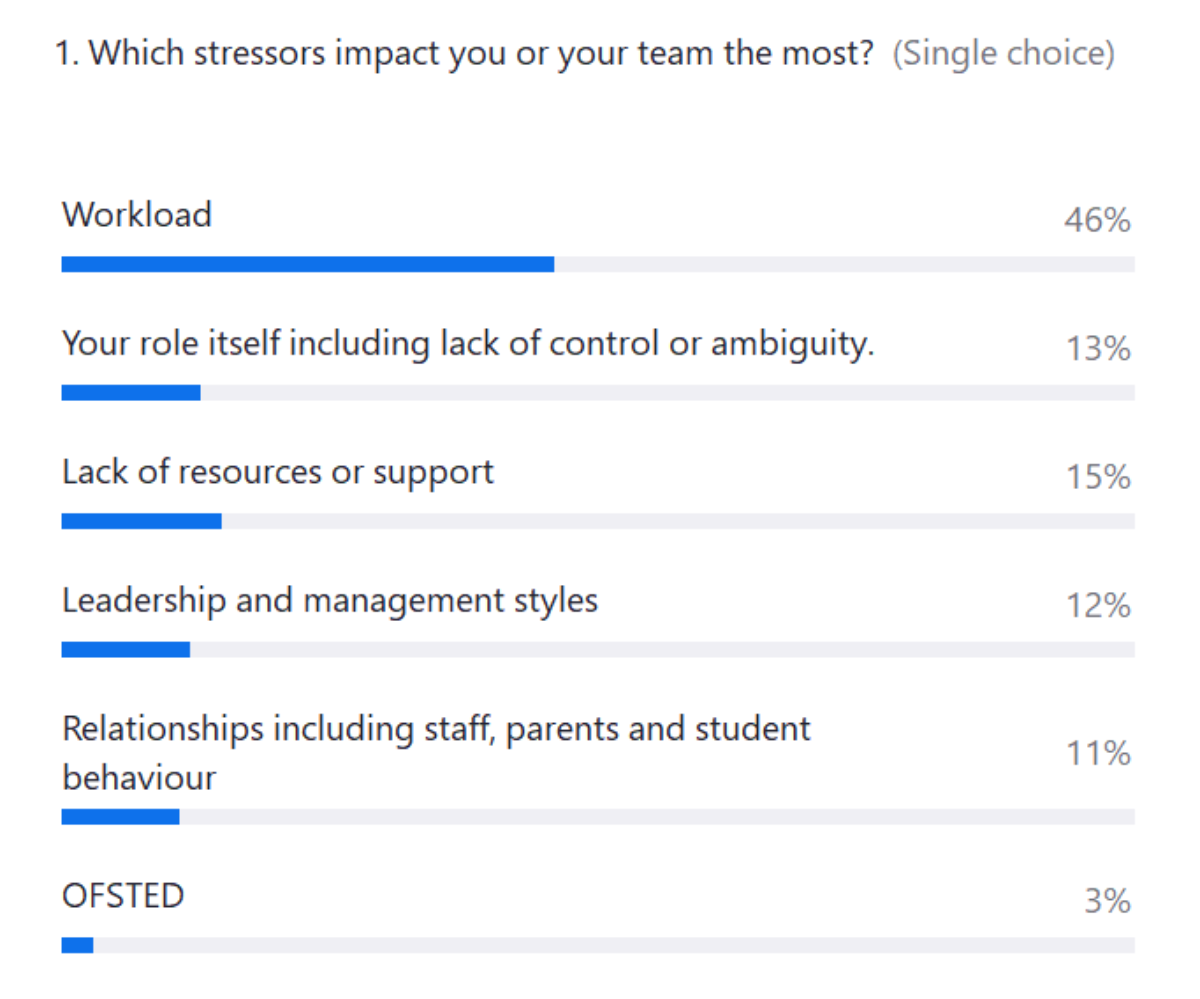Select "Your role itself" poll option
The image size is (1200, 999).
coord(468,344)
